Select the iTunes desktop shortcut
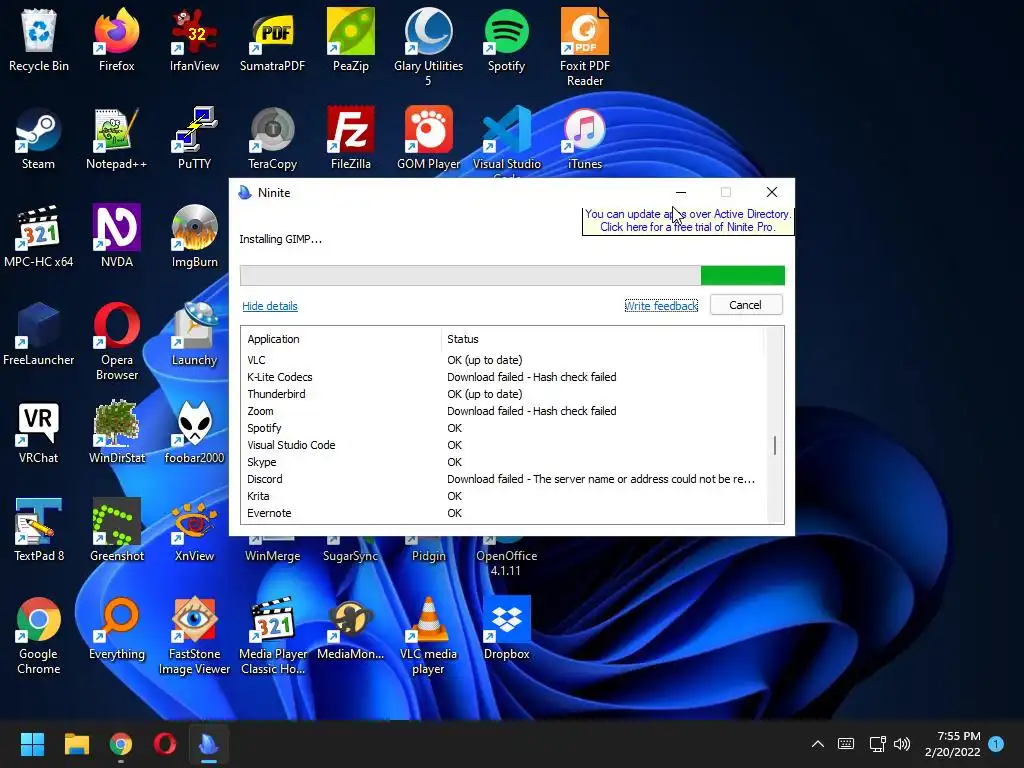 pyautogui.click(x=584, y=138)
